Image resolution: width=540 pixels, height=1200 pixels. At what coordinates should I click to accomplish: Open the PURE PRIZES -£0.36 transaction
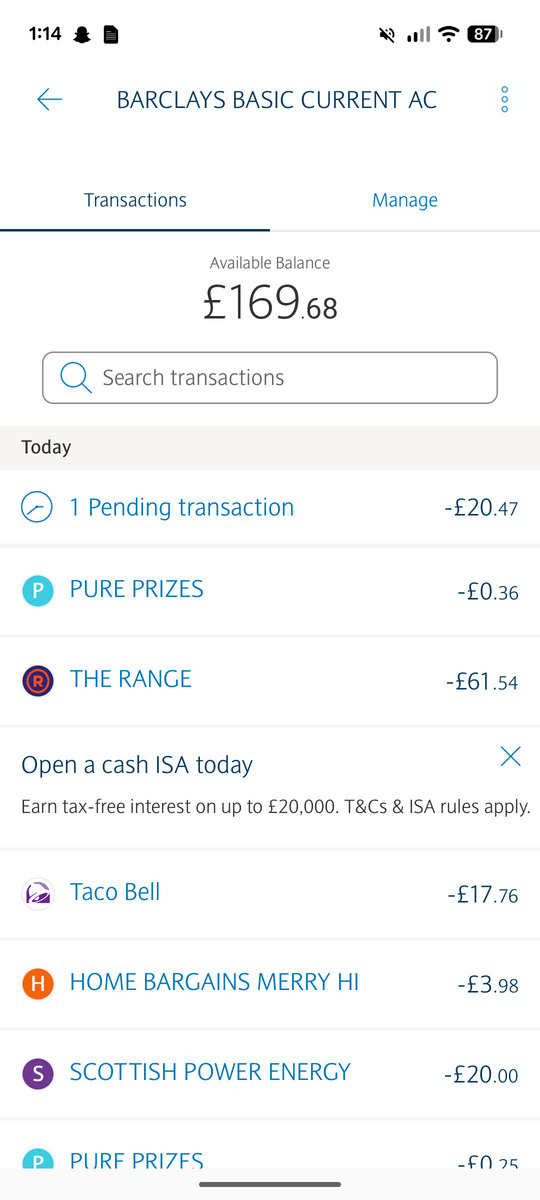pyautogui.click(x=270, y=591)
